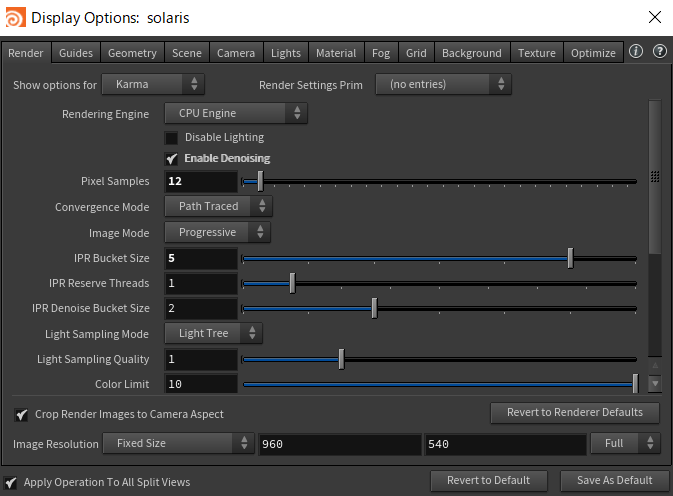This screenshot has height=496, width=673.
Task: Switch to the Fog tab
Action: (x=381, y=53)
